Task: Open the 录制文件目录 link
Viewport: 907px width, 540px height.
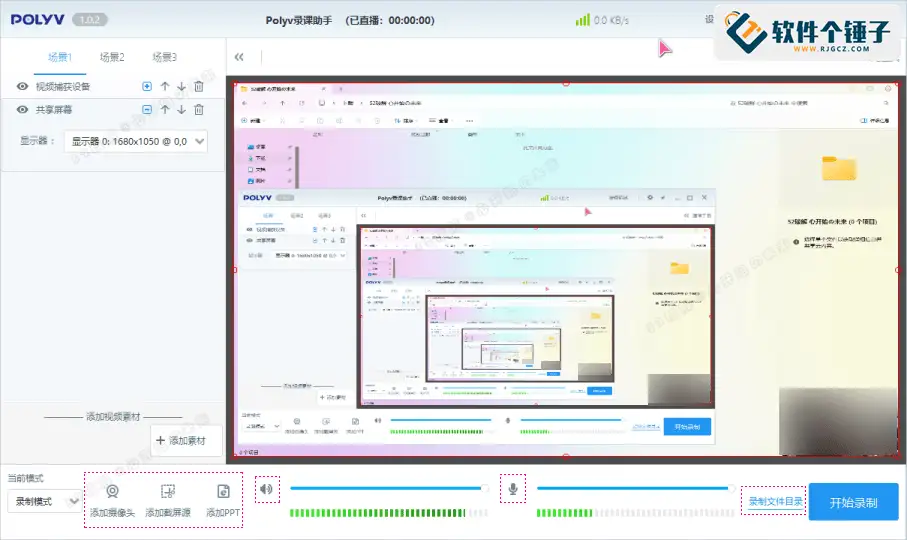Action: [775, 501]
